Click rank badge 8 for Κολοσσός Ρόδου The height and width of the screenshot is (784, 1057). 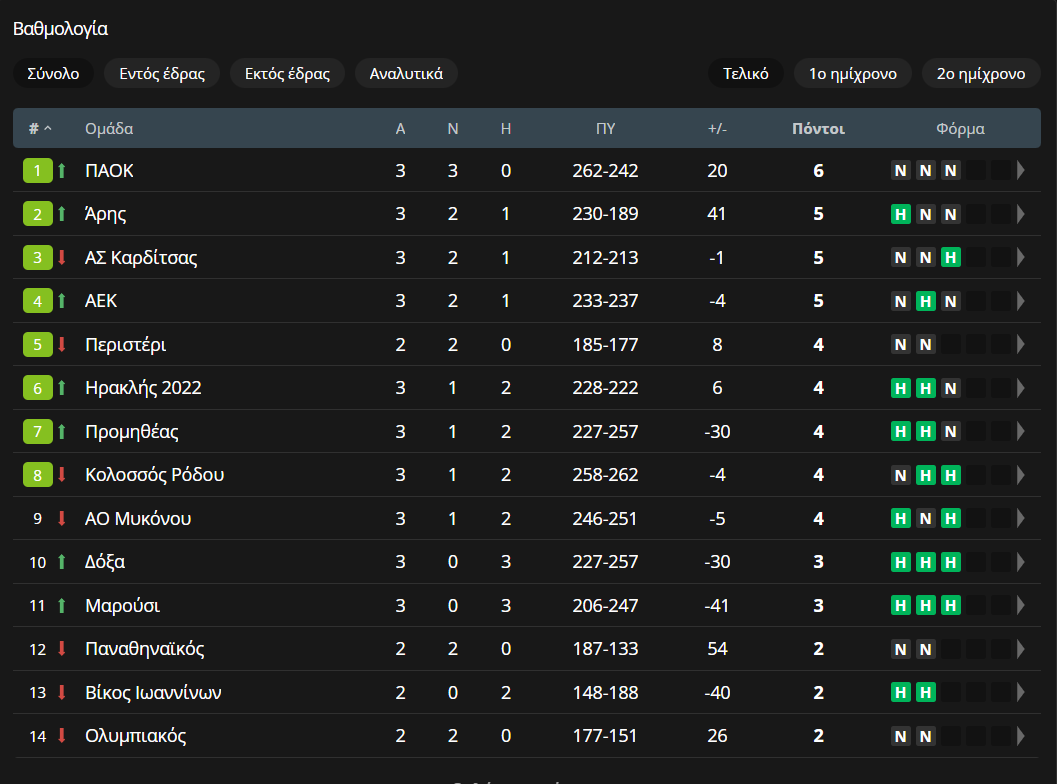click(38, 475)
